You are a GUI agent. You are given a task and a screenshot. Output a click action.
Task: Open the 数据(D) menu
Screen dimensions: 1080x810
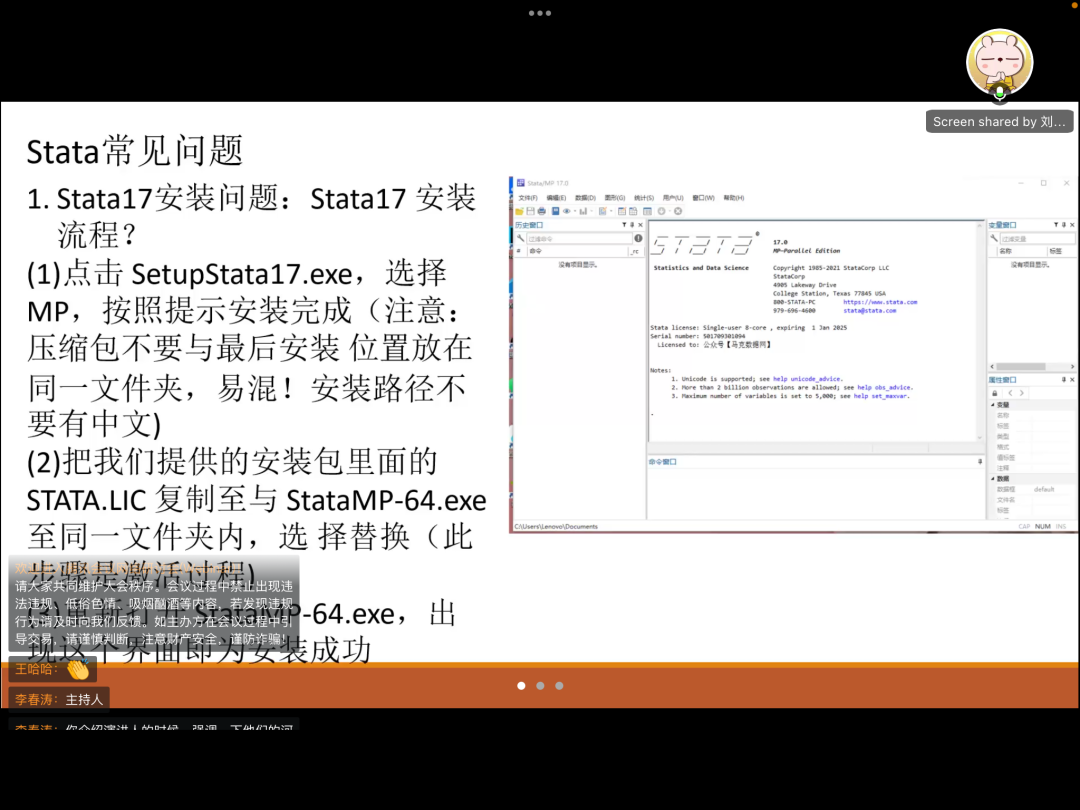(x=585, y=198)
